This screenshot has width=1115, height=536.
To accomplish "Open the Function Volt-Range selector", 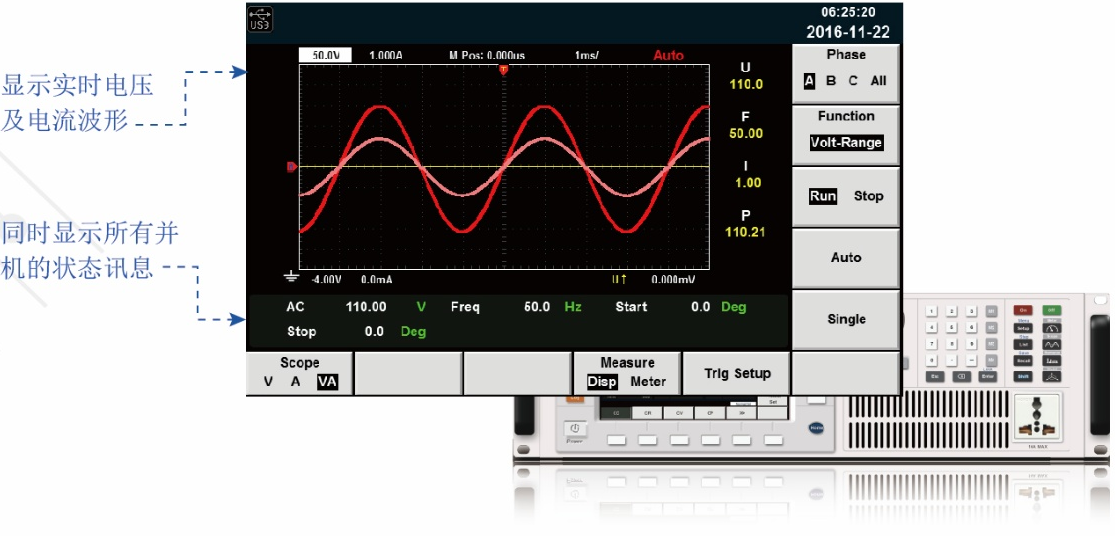I will pos(846,143).
